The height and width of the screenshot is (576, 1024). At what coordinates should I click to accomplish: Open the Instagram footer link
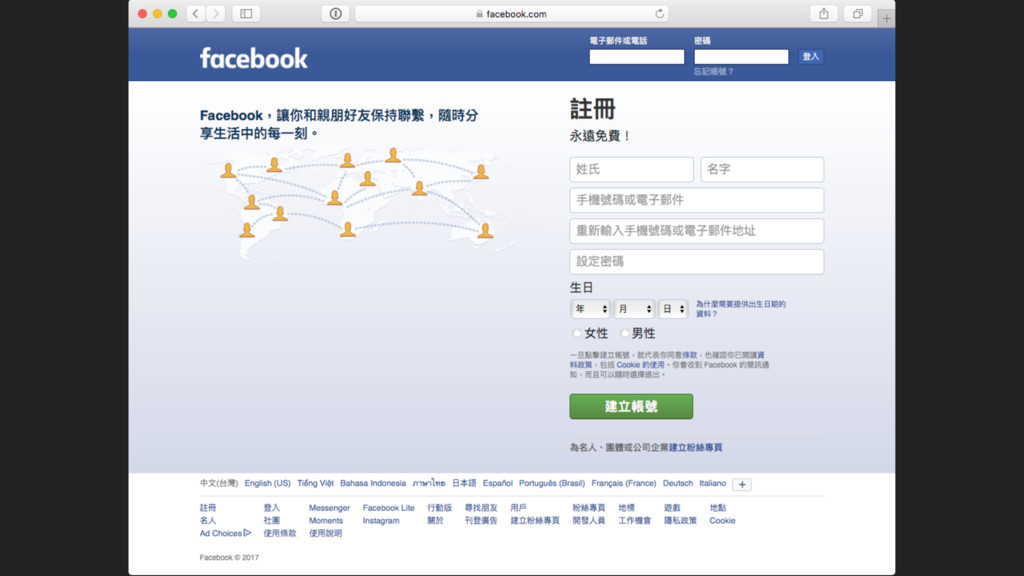[381, 520]
